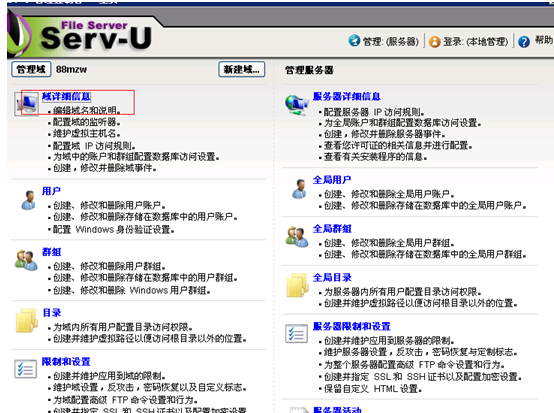Open the 管理 (服务器) menu in header
The width and height of the screenshot is (554, 413).
click(x=384, y=41)
